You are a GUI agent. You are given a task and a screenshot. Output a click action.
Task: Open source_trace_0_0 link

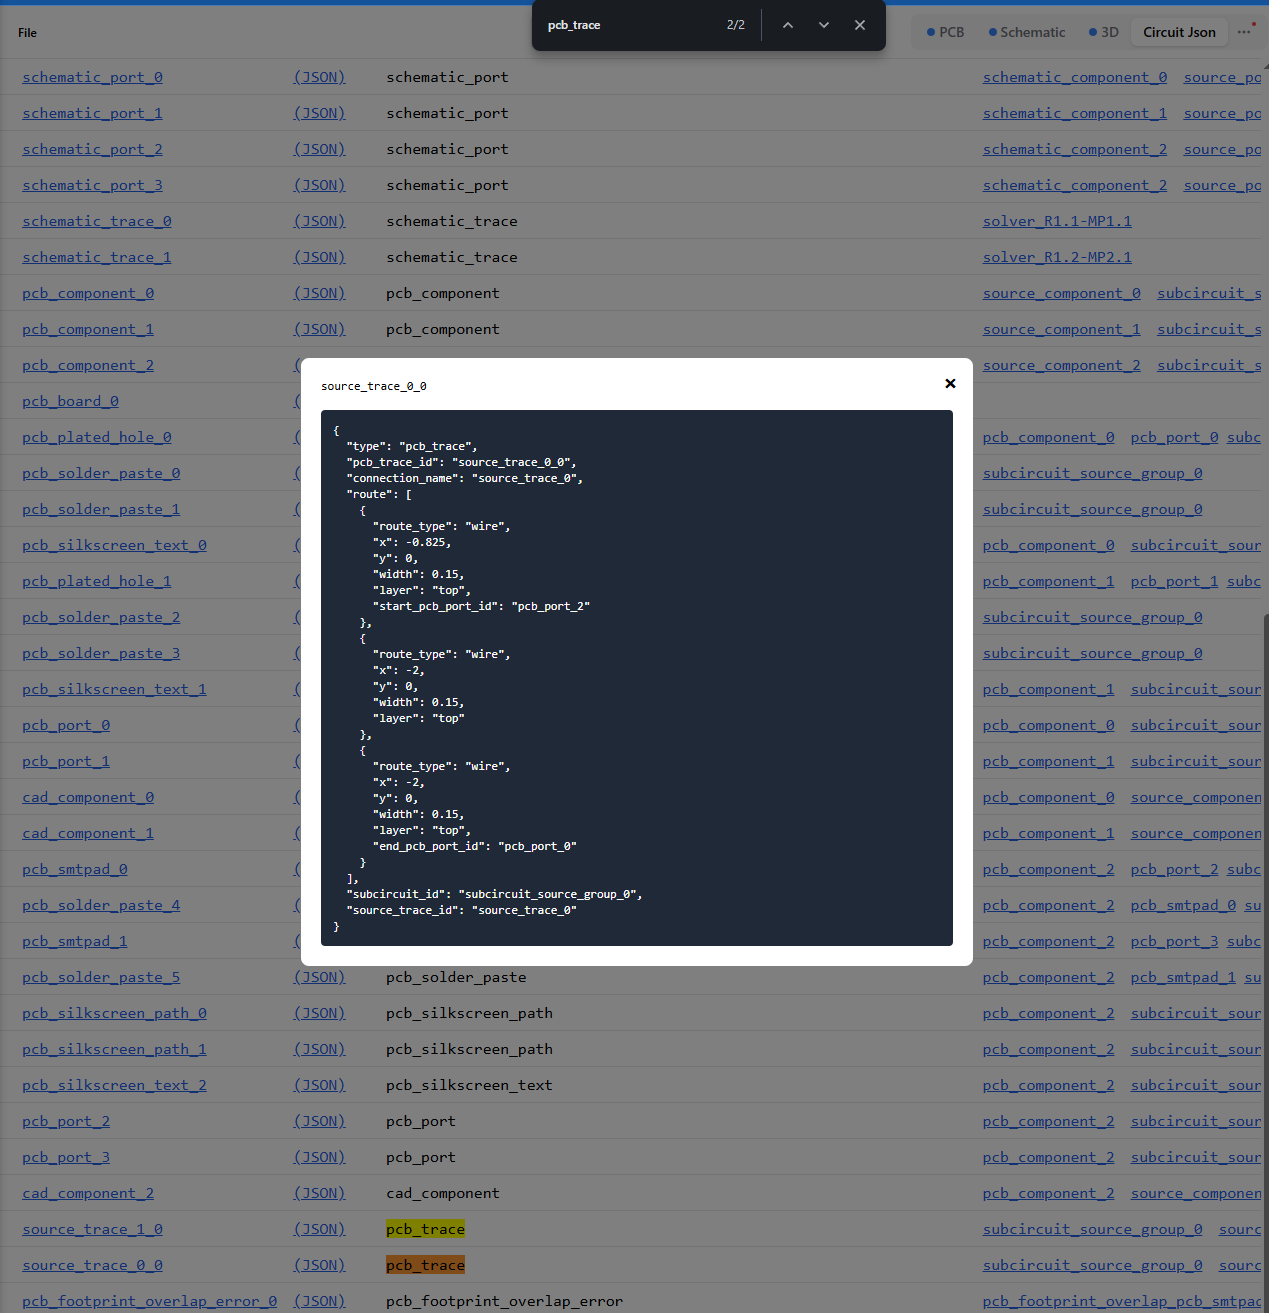click(x=92, y=1265)
